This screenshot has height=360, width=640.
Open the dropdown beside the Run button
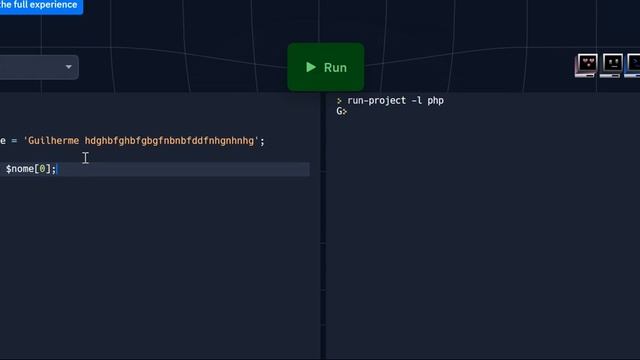[39, 67]
